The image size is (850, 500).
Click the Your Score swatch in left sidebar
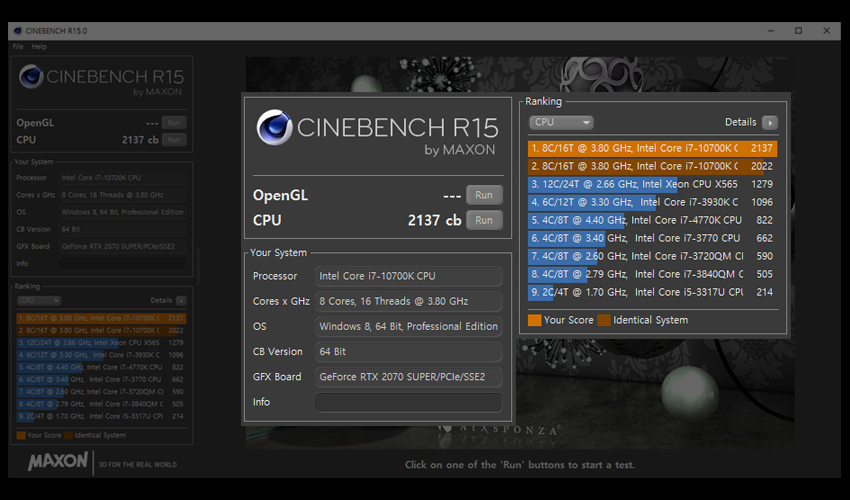[x=21, y=435]
